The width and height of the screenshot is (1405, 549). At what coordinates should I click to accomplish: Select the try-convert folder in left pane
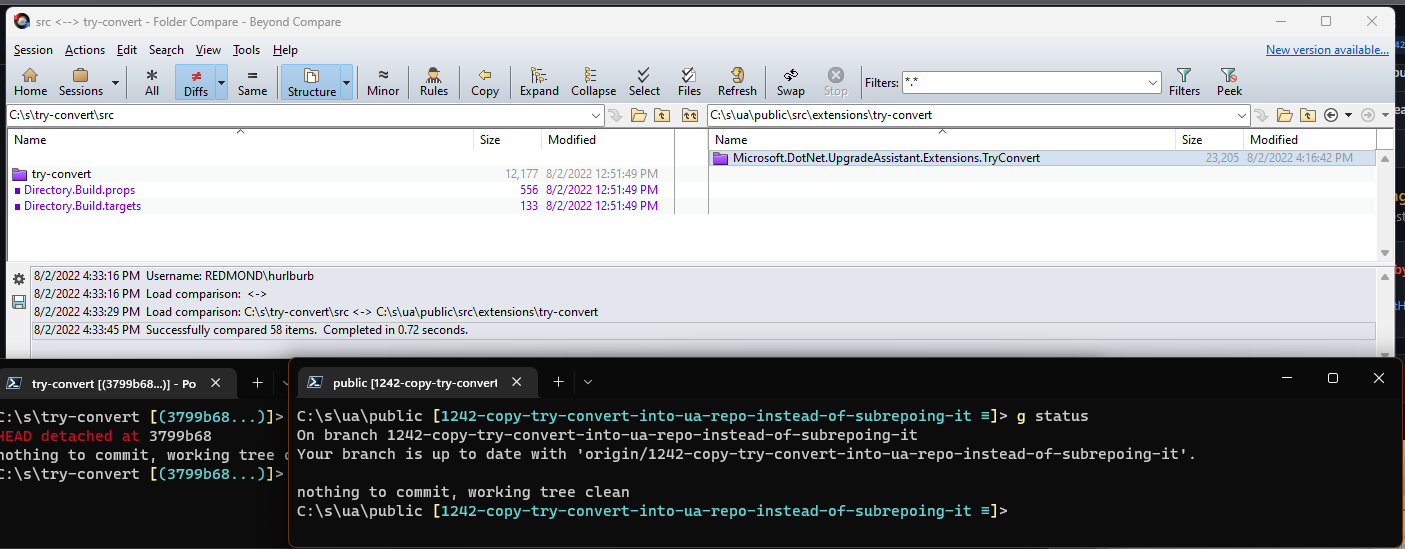point(61,174)
